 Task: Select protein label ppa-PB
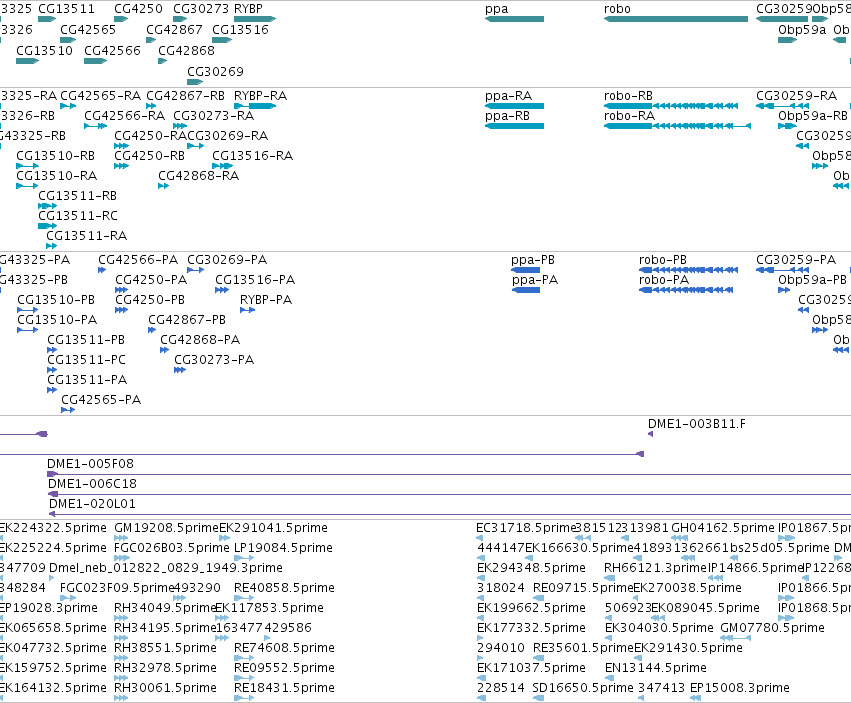533,260
